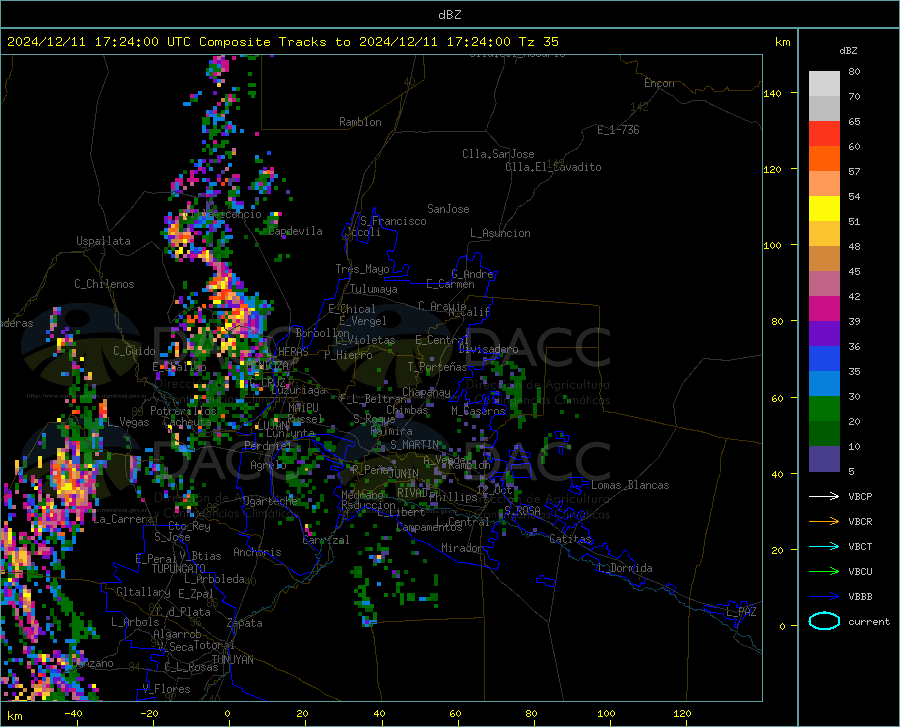The height and width of the screenshot is (727, 900).
Task: Click the 'Mirador' map label
Action: [461, 548]
